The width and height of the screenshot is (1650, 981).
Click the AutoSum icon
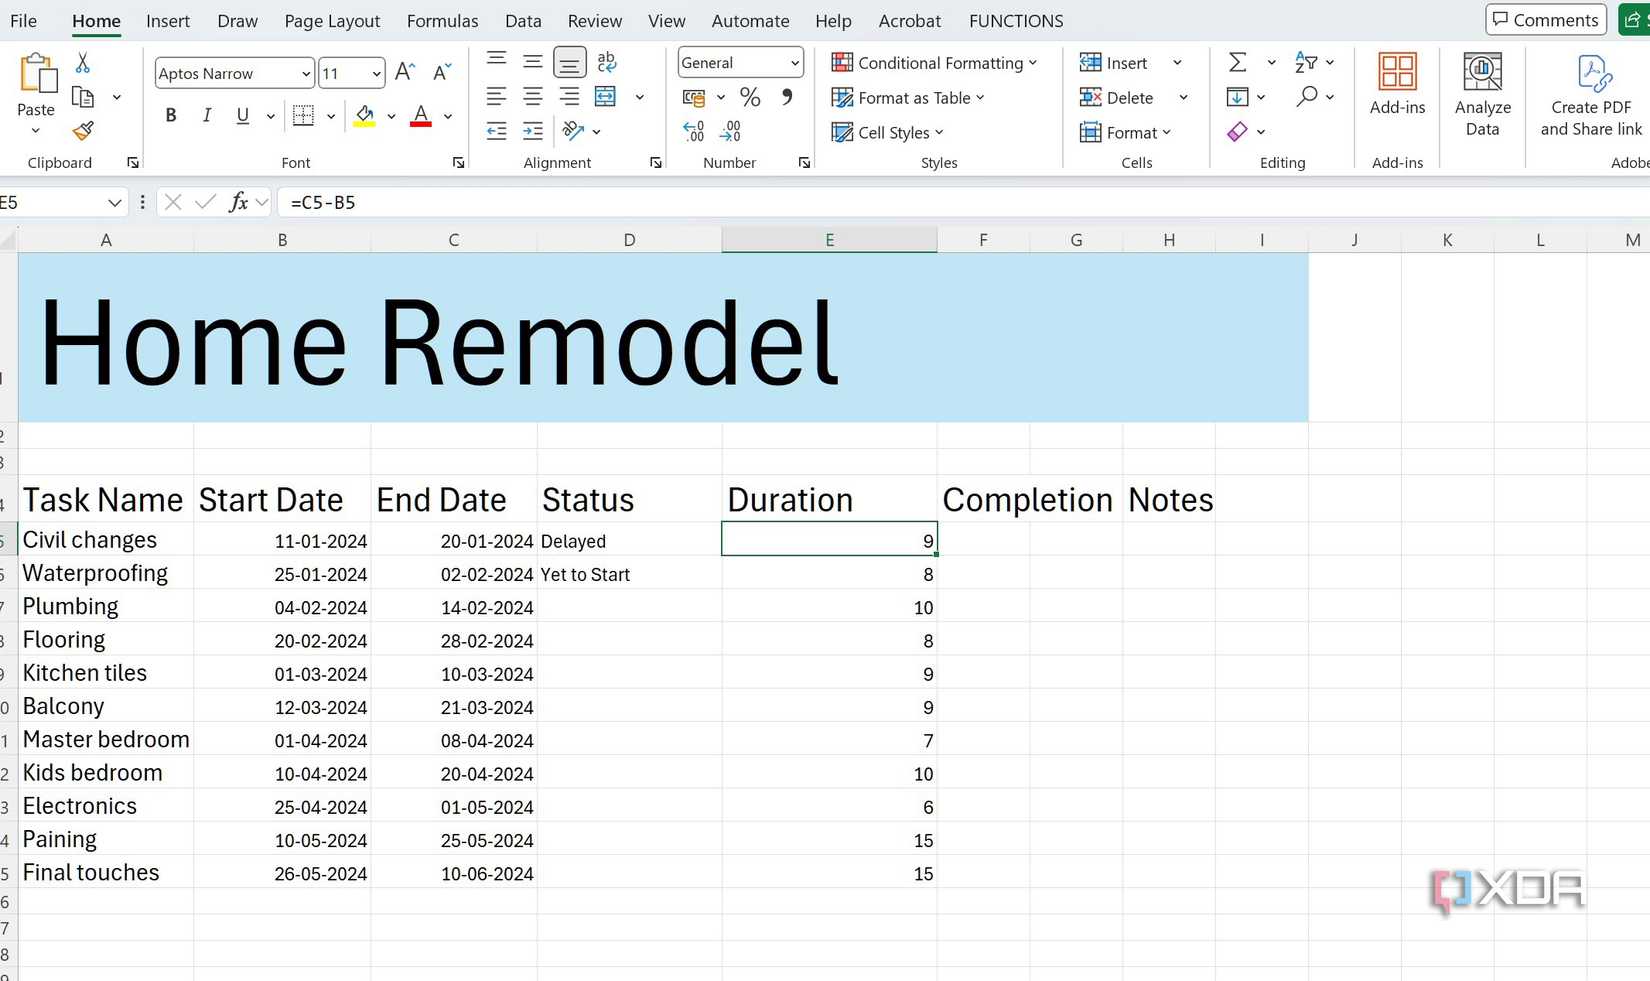(1240, 61)
